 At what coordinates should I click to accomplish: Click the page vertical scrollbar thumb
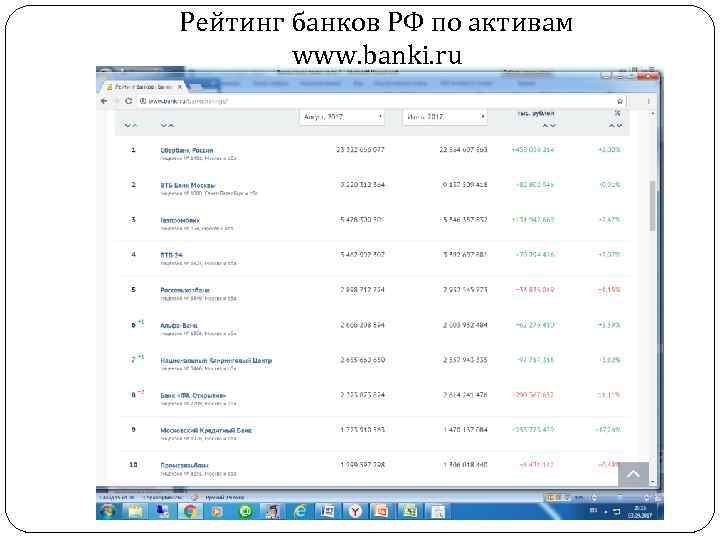pos(653,206)
